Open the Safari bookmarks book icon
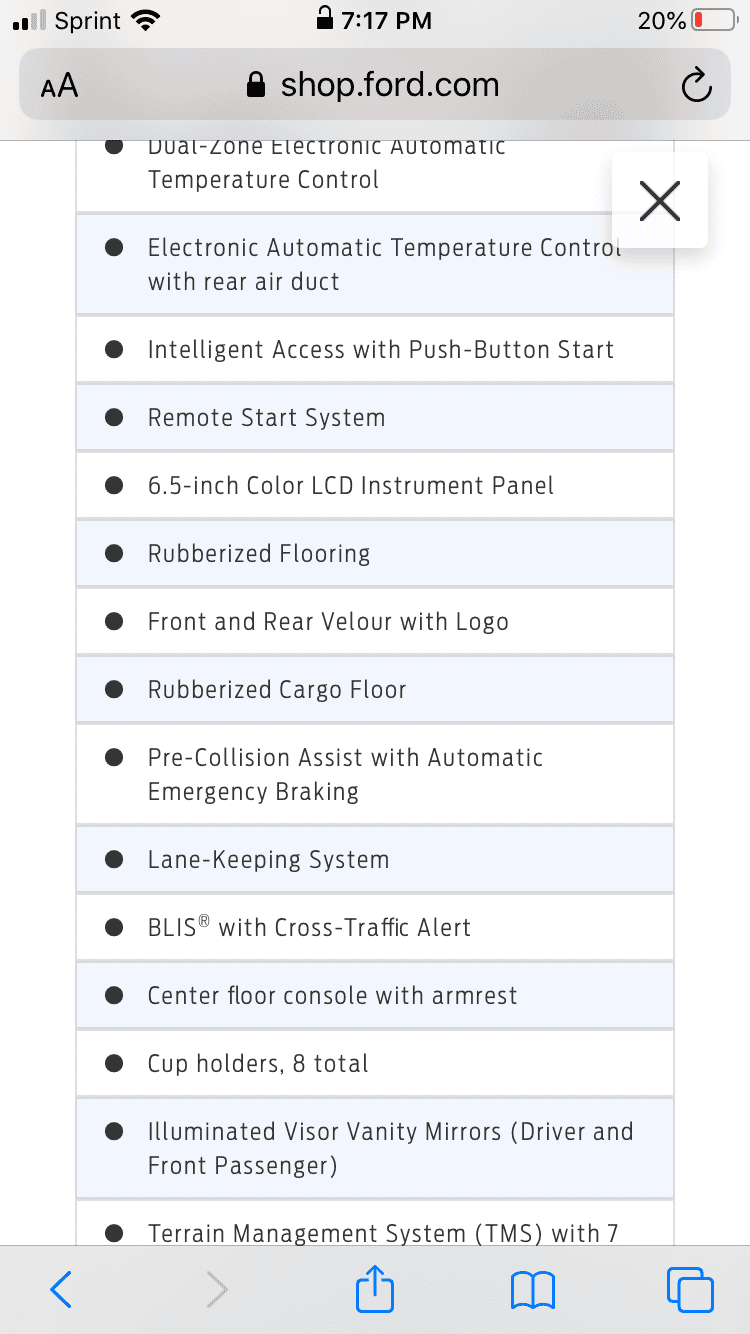Viewport: 750px width, 1334px height. (x=532, y=1290)
